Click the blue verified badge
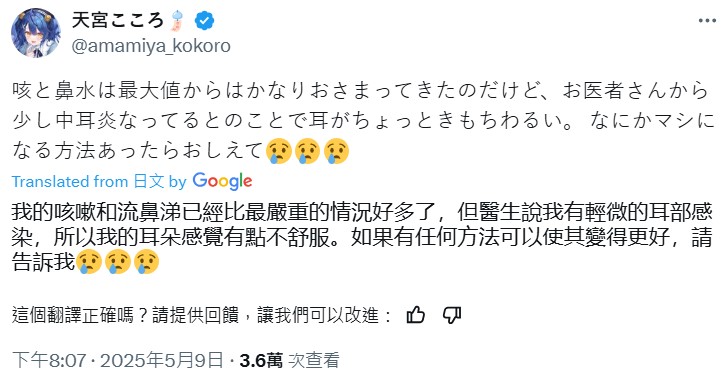This screenshot has height=379, width=727. tap(204, 21)
